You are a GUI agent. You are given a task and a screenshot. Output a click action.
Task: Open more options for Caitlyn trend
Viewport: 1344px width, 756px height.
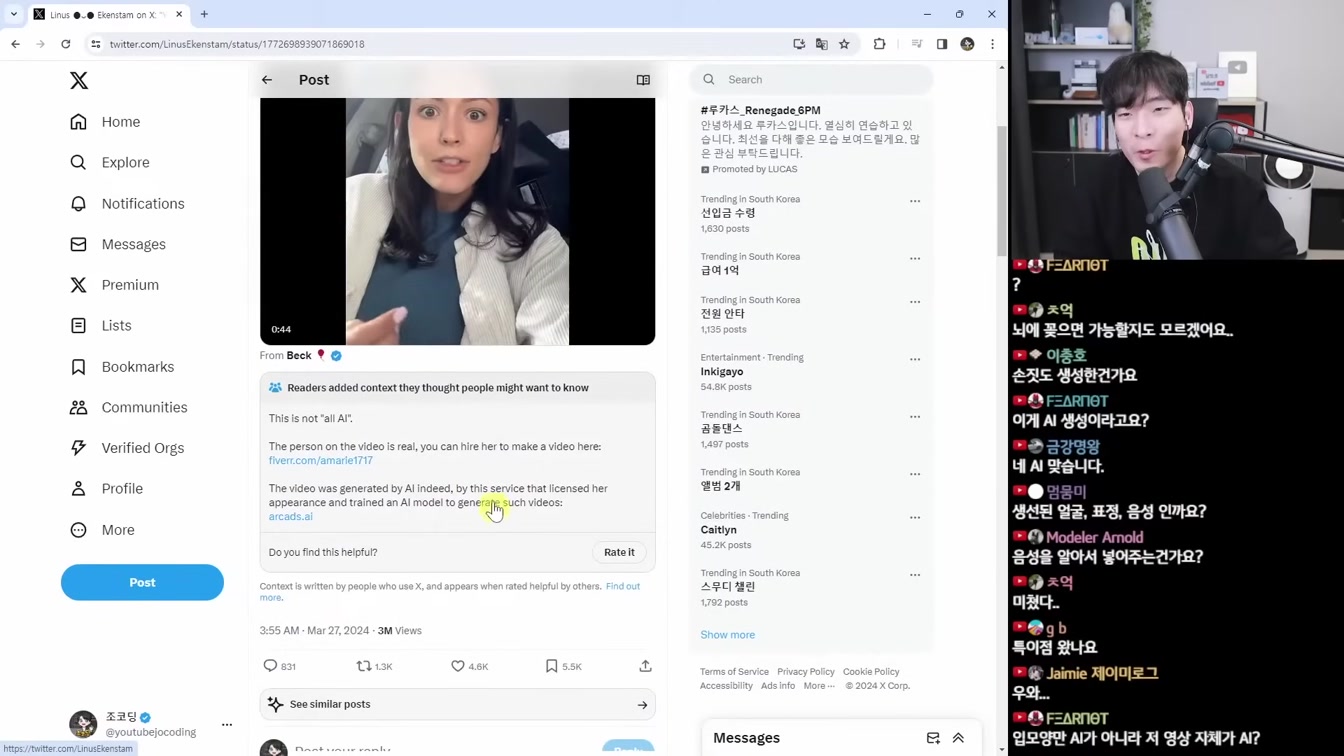coord(915,518)
